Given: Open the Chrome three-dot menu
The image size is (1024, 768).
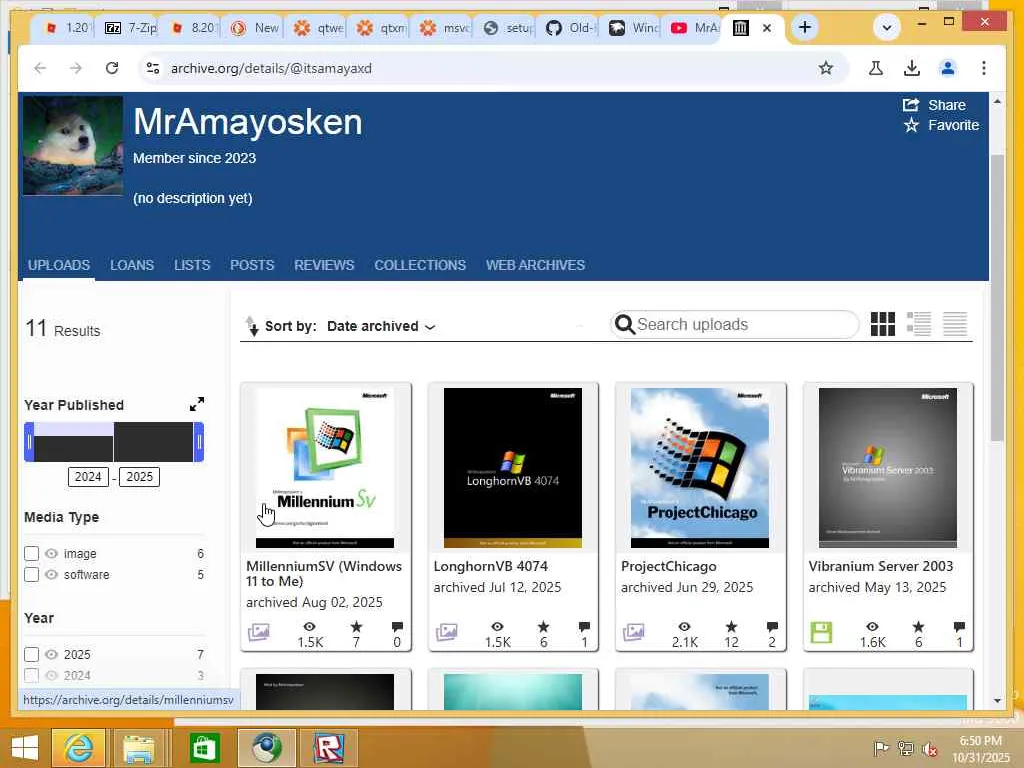Looking at the screenshot, I should pyautogui.click(x=984, y=68).
